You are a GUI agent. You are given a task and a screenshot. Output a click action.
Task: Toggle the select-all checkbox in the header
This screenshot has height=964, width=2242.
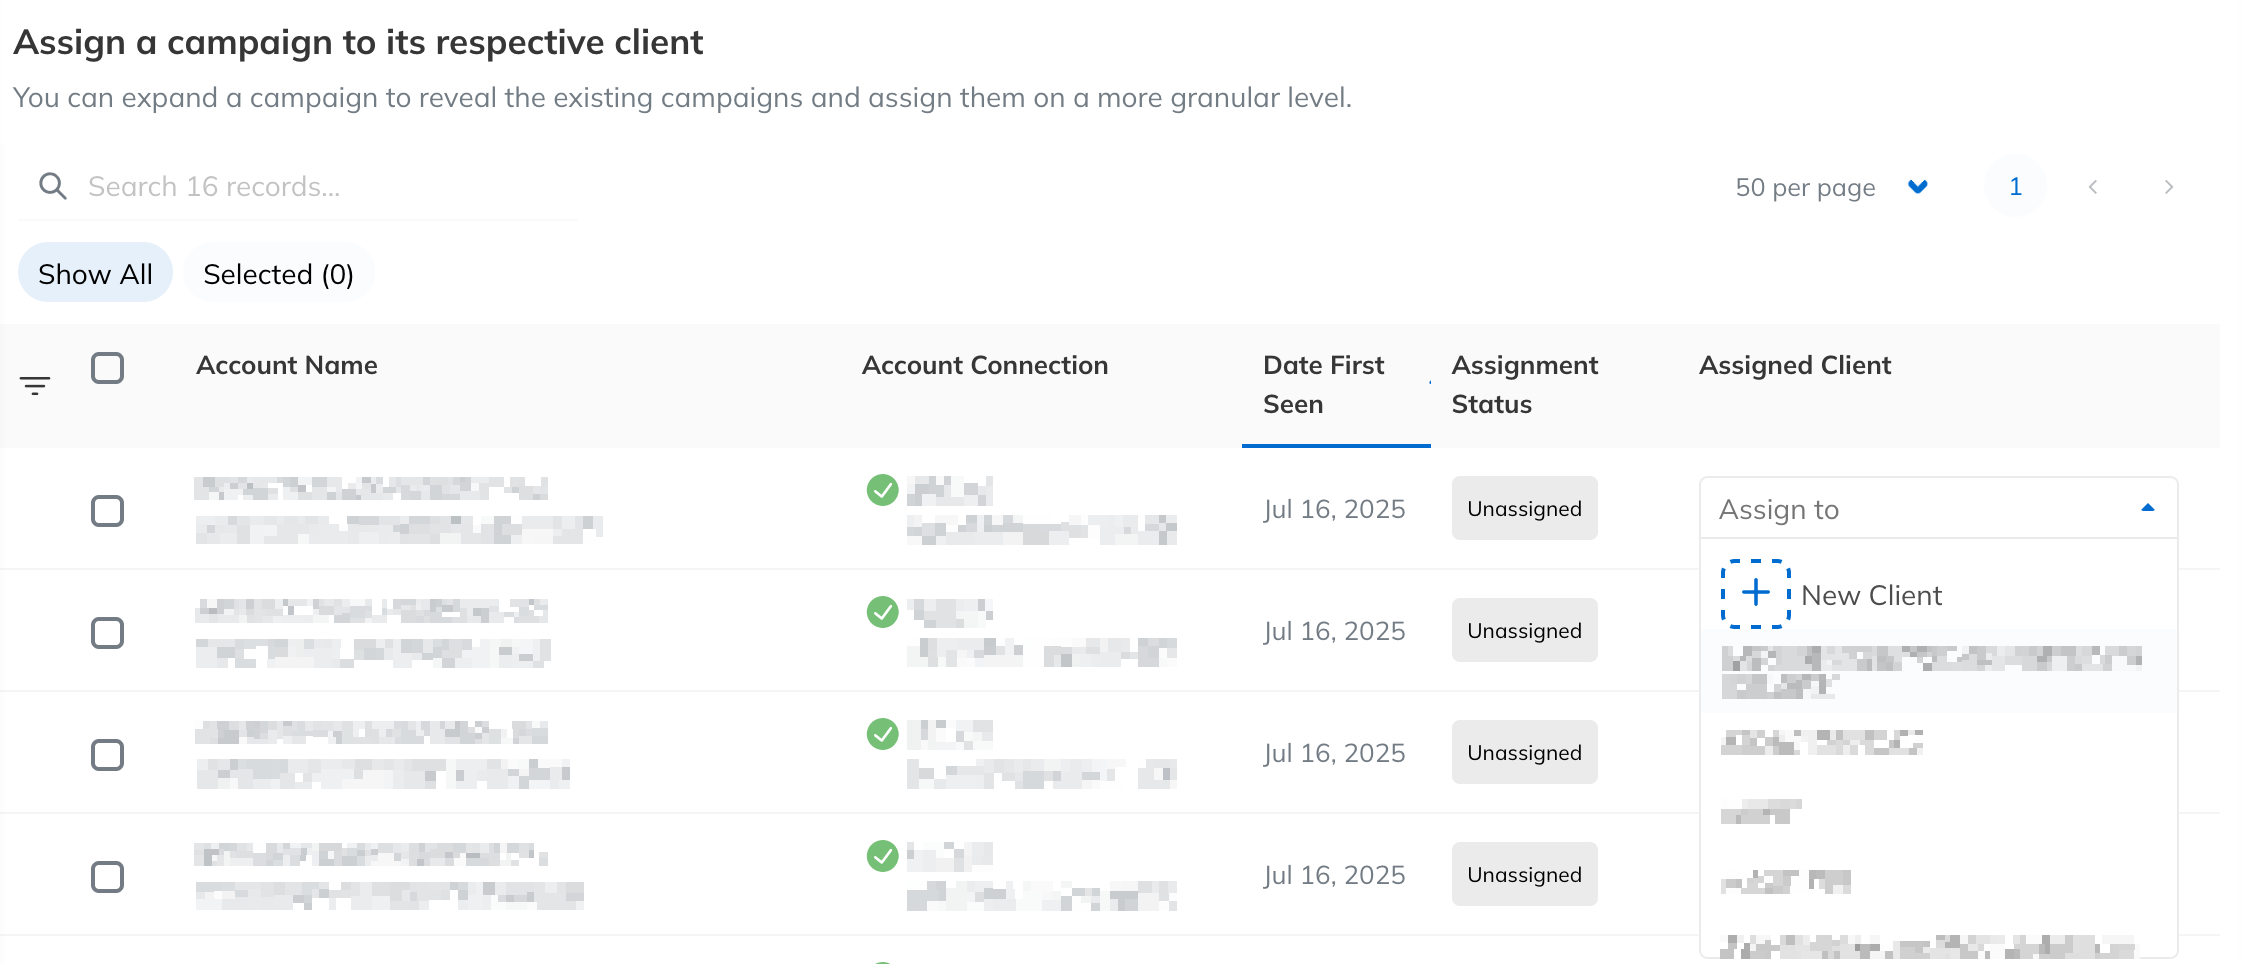coord(108,368)
